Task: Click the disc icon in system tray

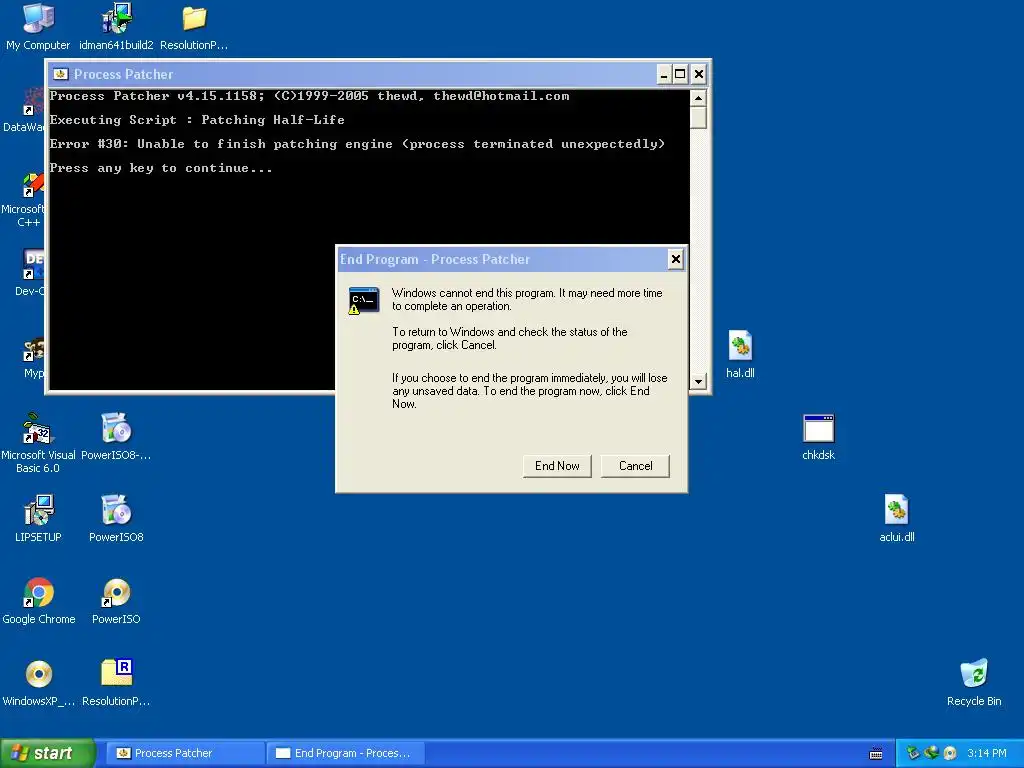Action: tap(950, 753)
